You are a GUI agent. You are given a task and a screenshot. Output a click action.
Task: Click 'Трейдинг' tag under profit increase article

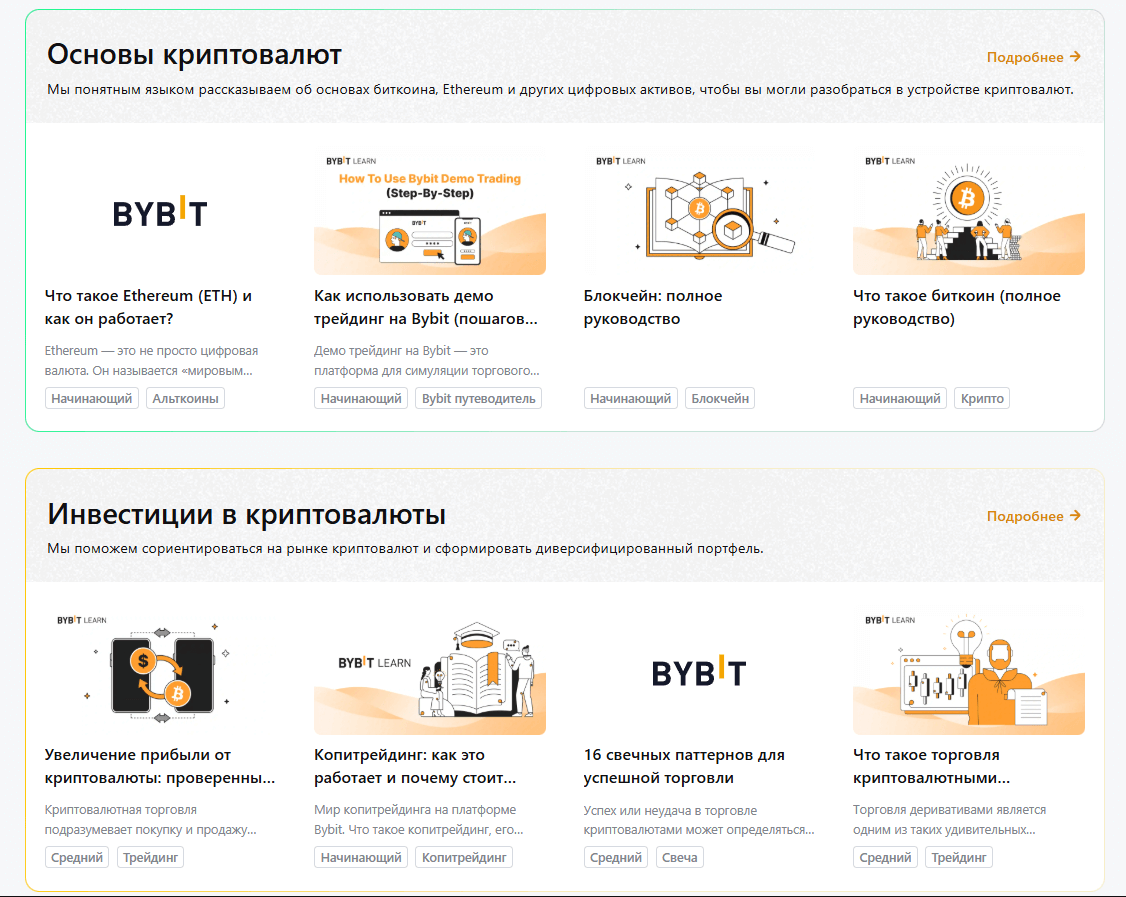click(x=150, y=858)
